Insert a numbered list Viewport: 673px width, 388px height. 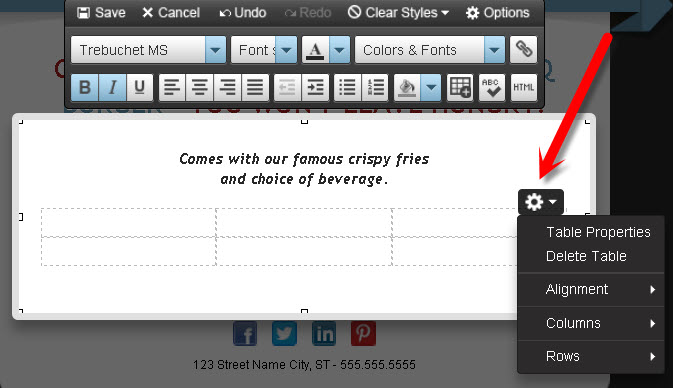[375, 88]
